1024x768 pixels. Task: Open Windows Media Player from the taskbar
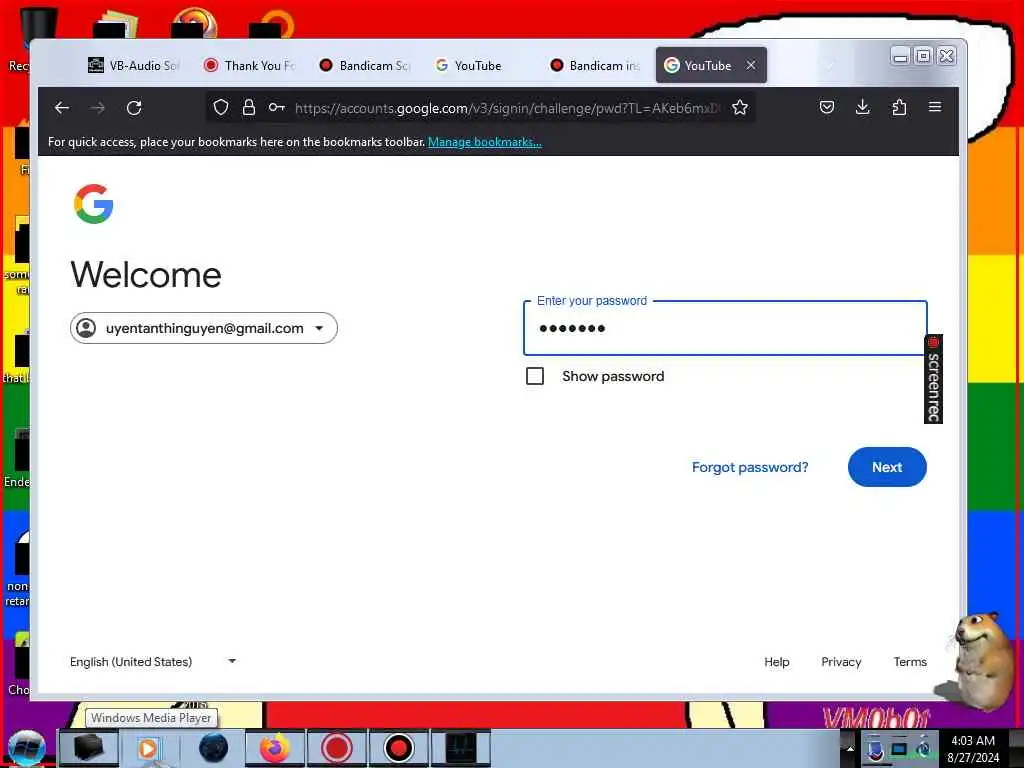(150, 748)
